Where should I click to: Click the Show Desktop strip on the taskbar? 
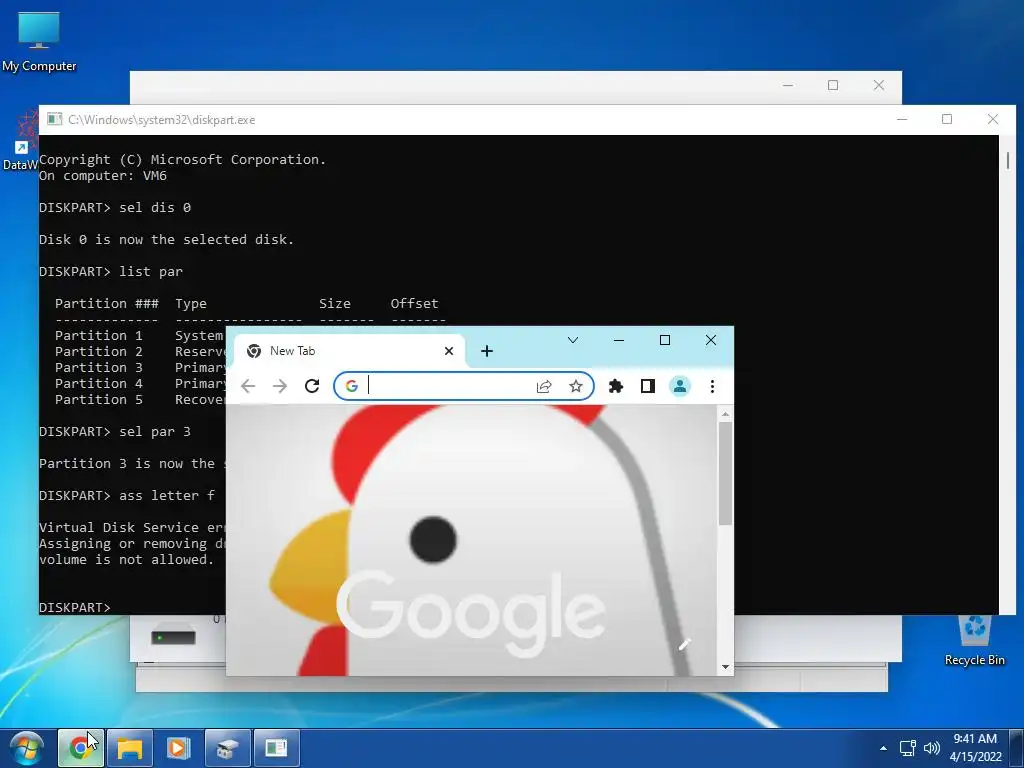pyautogui.click(x=1016, y=748)
